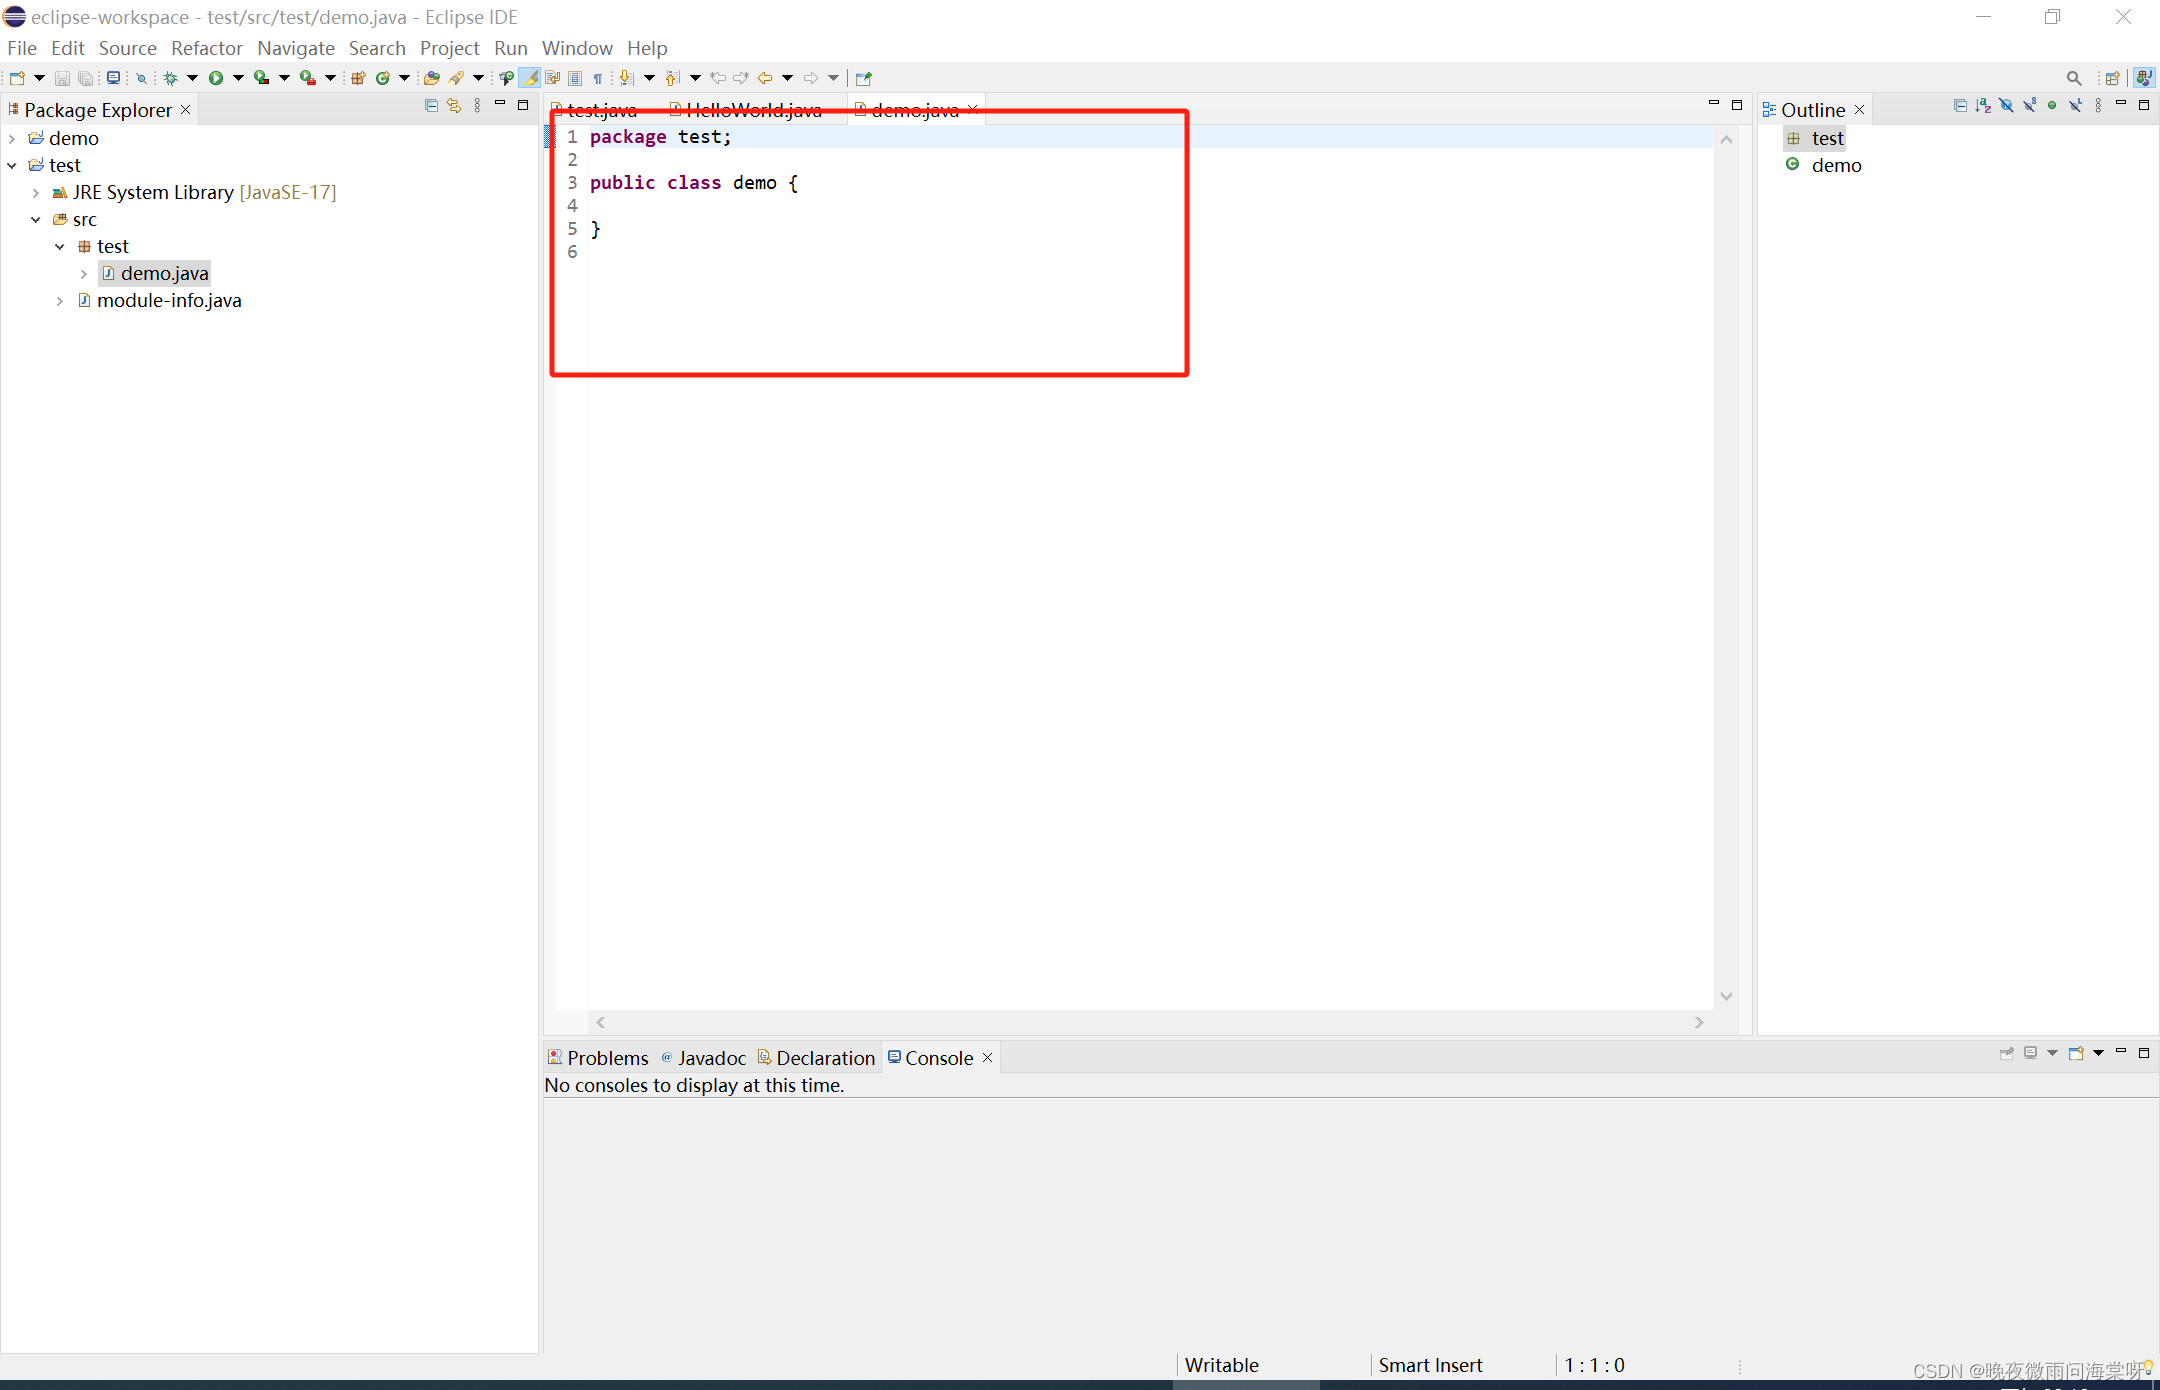This screenshot has height=1390, width=2160.
Task: Open the Run button dropdown arrow
Action: [x=238, y=78]
